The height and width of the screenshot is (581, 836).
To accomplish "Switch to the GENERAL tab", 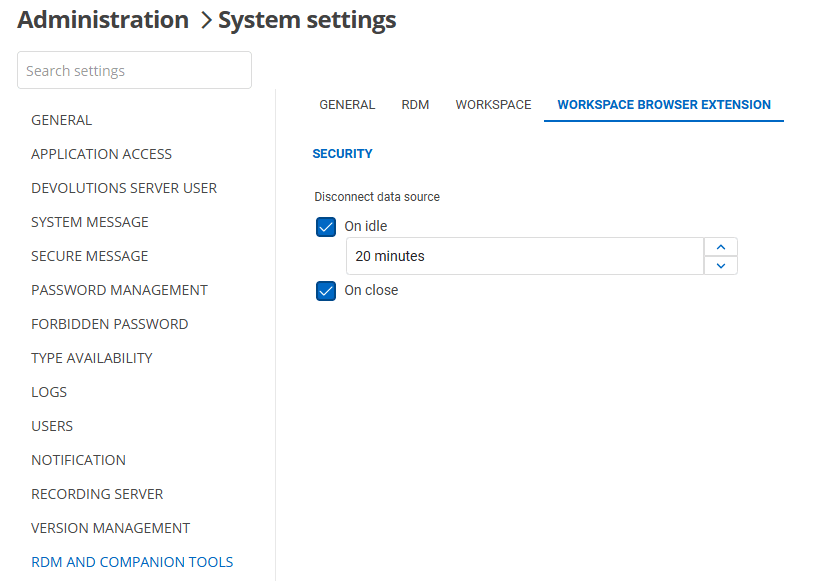I will pyautogui.click(x=347, y=104).
